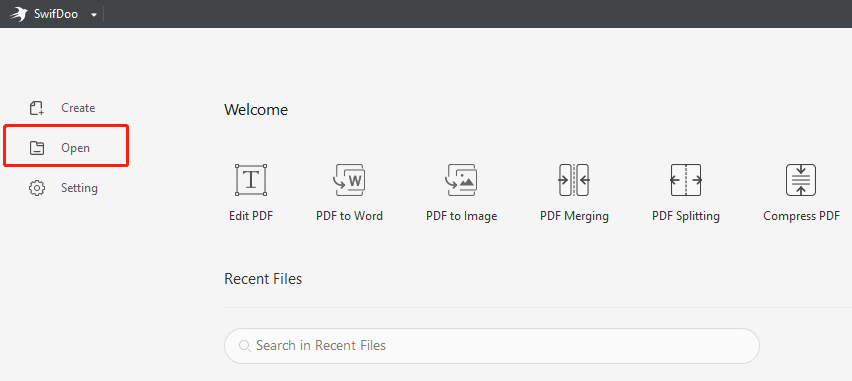Click the PDF Splitting label
Image resolution: width=852 pixels, height=381 pixels.
[686, 216]
